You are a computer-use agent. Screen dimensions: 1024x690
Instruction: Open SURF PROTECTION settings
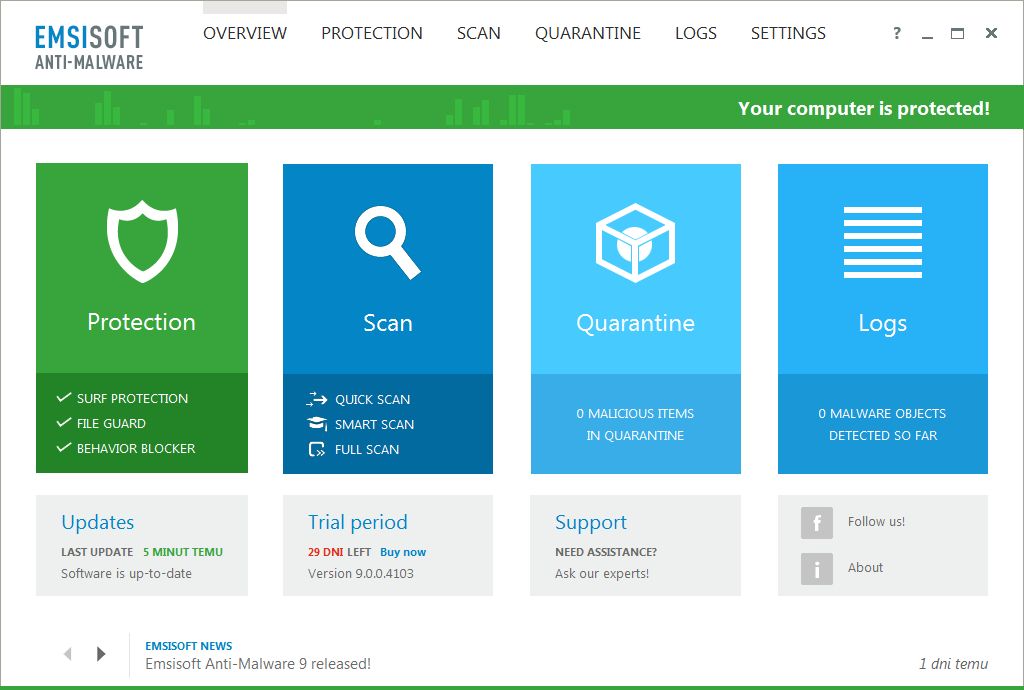click(x=133, y=398)
